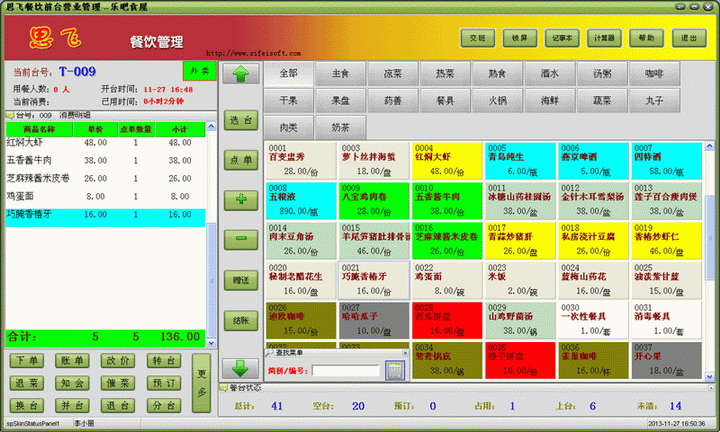Click the sifeisoft.com website link
The height and width of the screenshot is (432, 720).
click(x=253, y=53)
